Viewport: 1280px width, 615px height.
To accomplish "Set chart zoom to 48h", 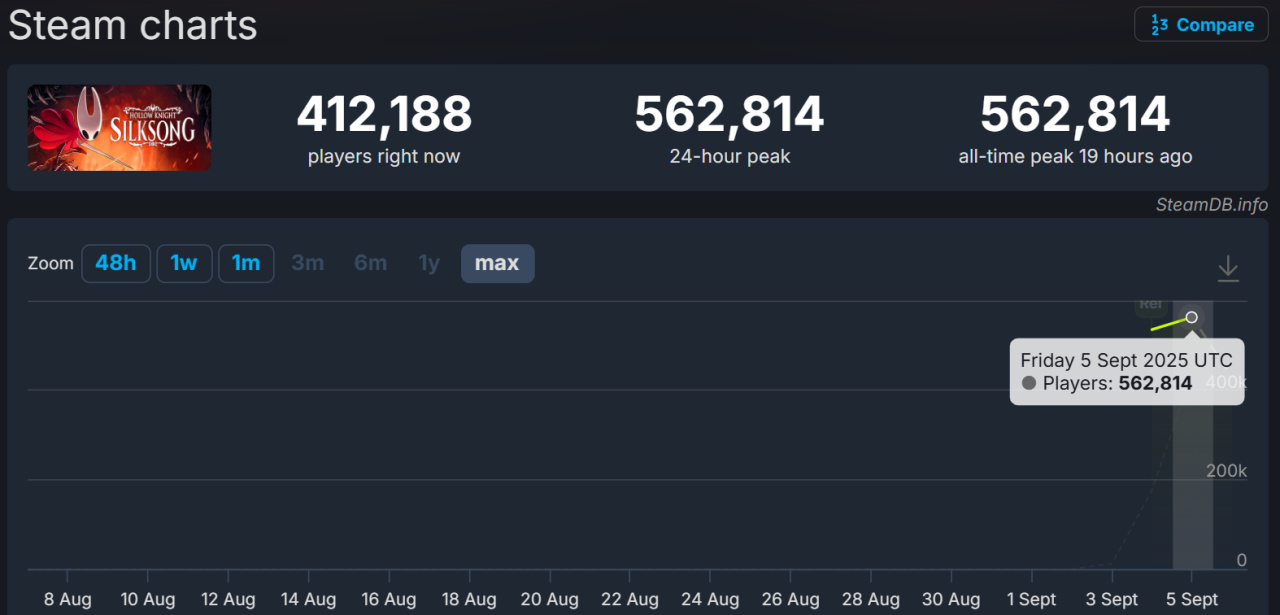I will [x=116, y=263].
